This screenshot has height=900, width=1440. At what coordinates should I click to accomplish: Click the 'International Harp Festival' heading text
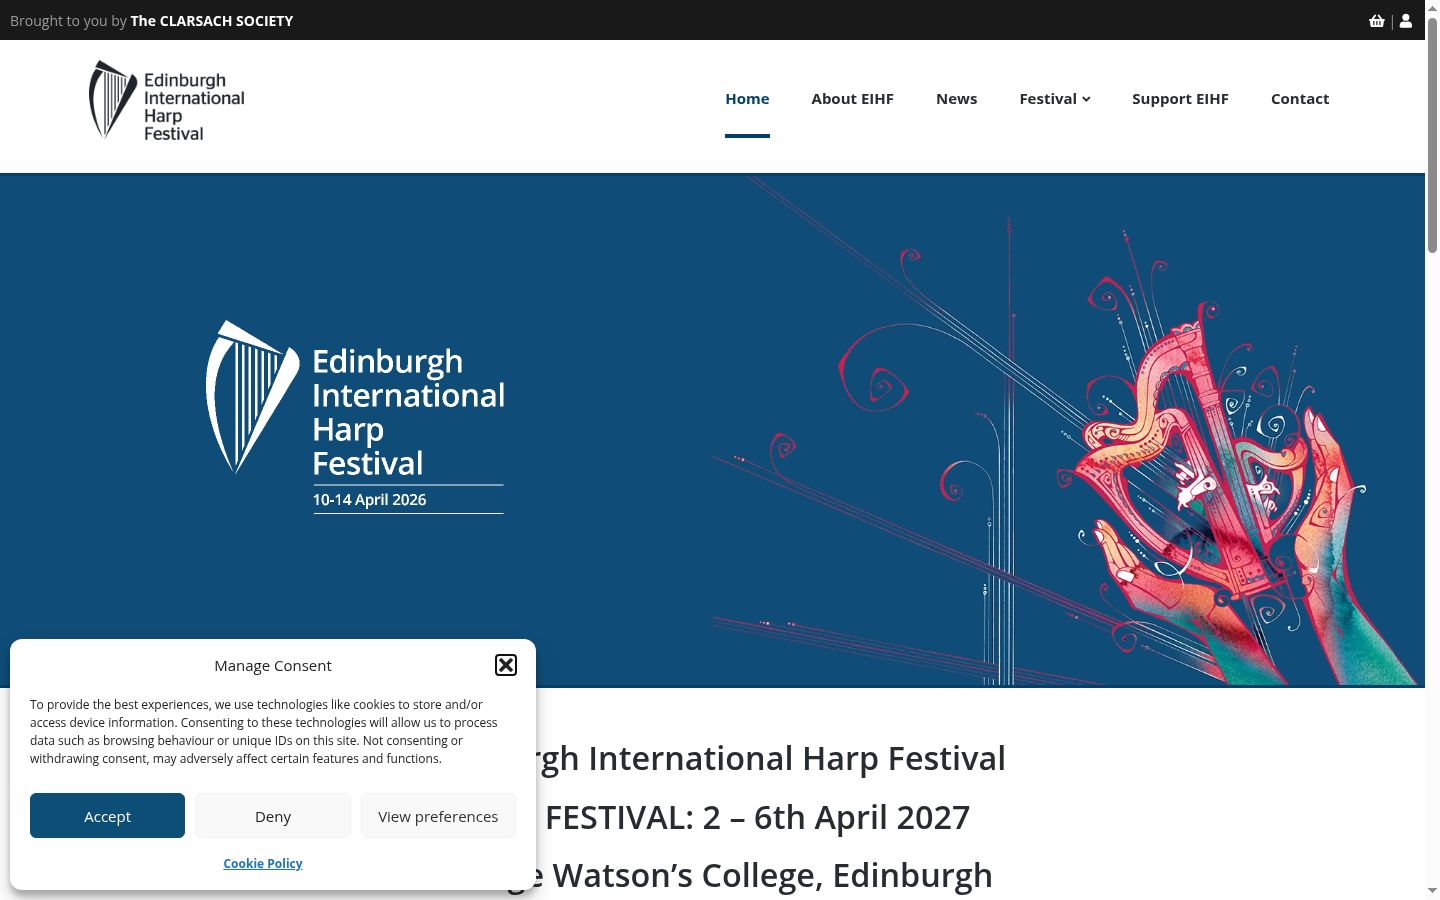point(797,758)
